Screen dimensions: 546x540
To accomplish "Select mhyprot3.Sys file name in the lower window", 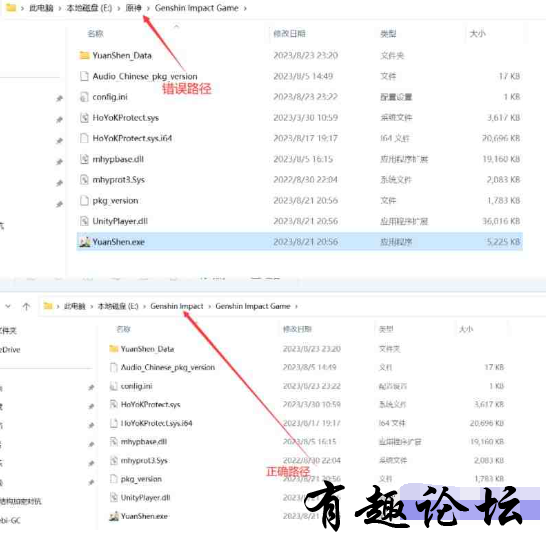I will tap(144, 461).
